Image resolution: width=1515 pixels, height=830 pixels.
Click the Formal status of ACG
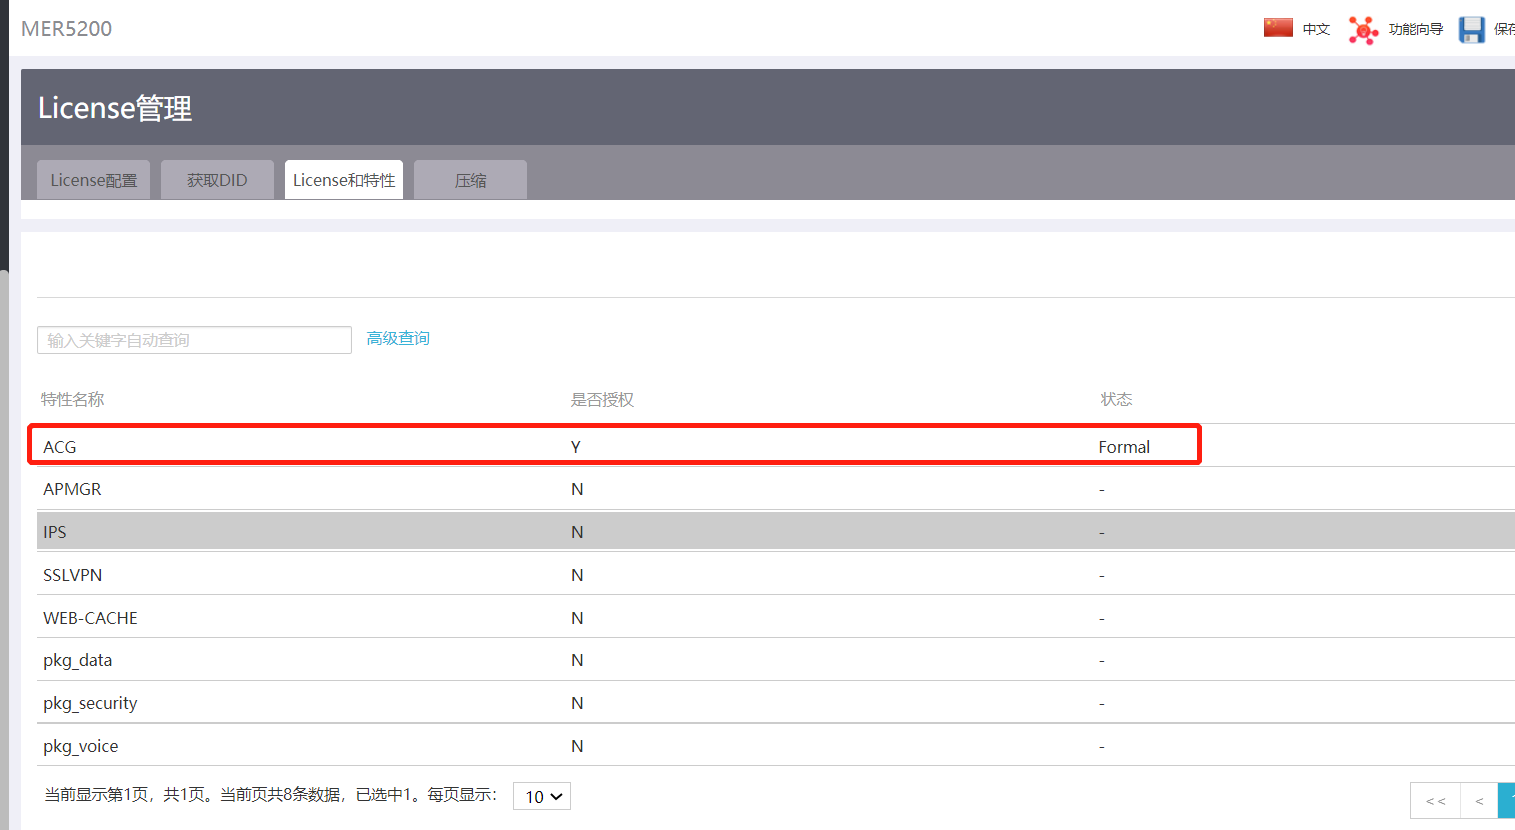pos(1124,447)
